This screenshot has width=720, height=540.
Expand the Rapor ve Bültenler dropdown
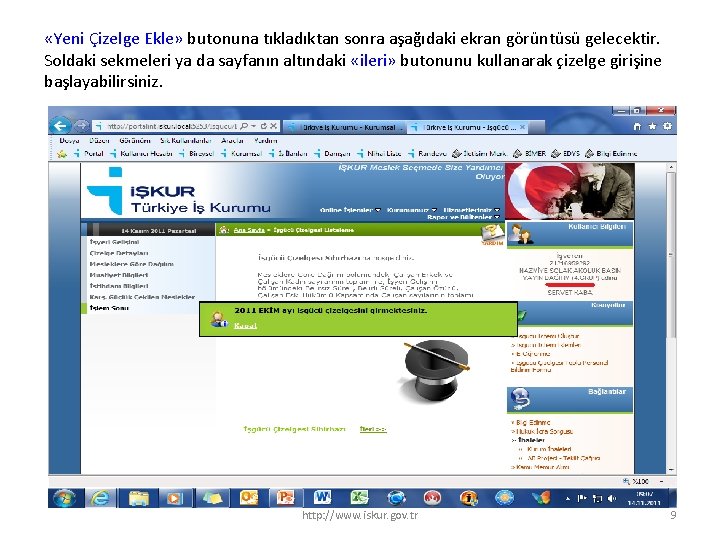pyautogui.click(x=463, y=217)
